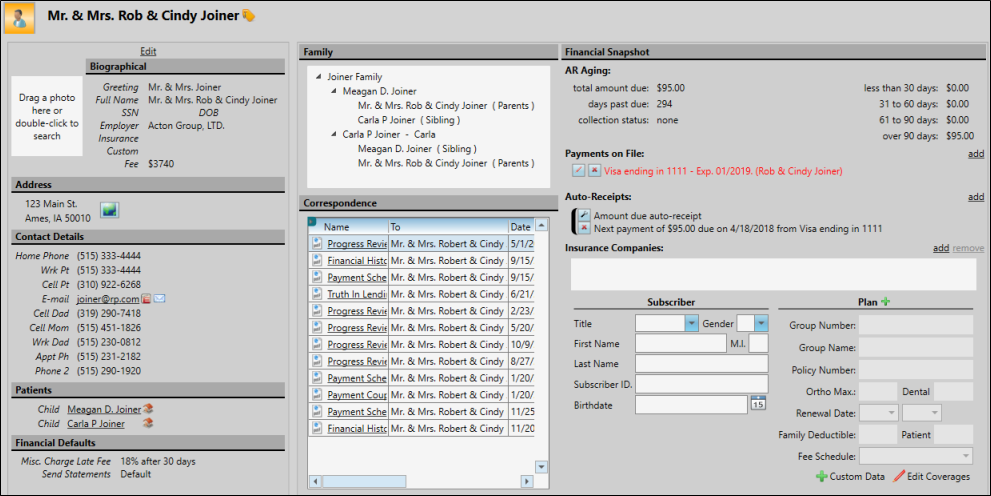This screenshot has width=991, height=496.
Task: Click the green plus icon next to Plan
Action: [886, 301]
